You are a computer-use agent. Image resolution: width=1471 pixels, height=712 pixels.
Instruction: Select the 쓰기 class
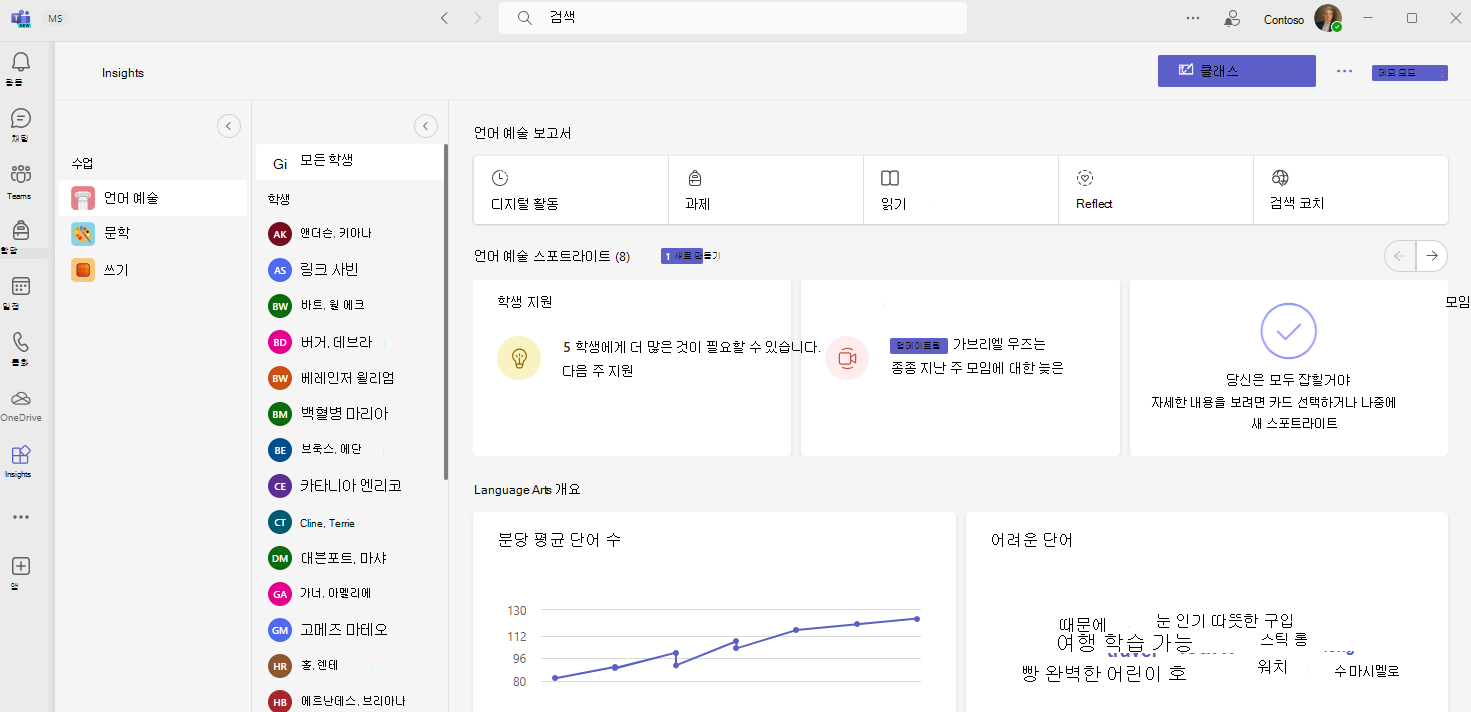coord(153,270)
